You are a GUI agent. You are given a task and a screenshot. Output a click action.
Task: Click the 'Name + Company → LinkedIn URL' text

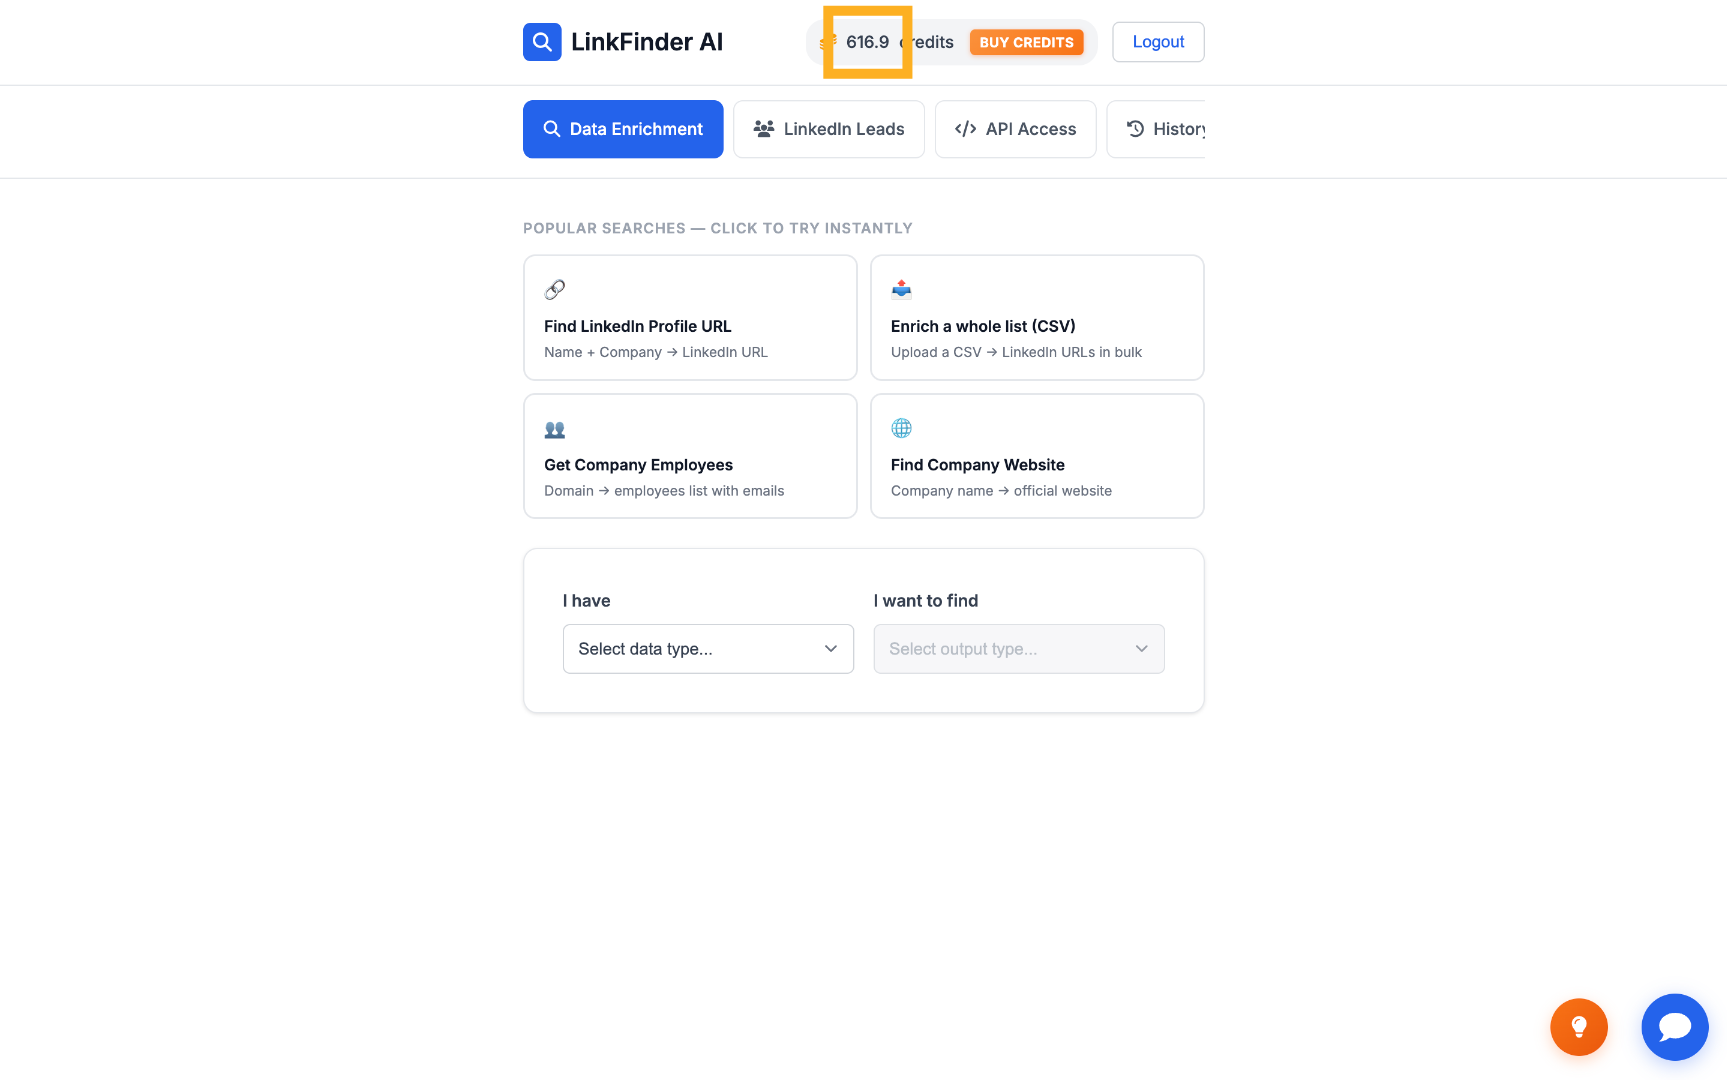(x=656, y=352)
